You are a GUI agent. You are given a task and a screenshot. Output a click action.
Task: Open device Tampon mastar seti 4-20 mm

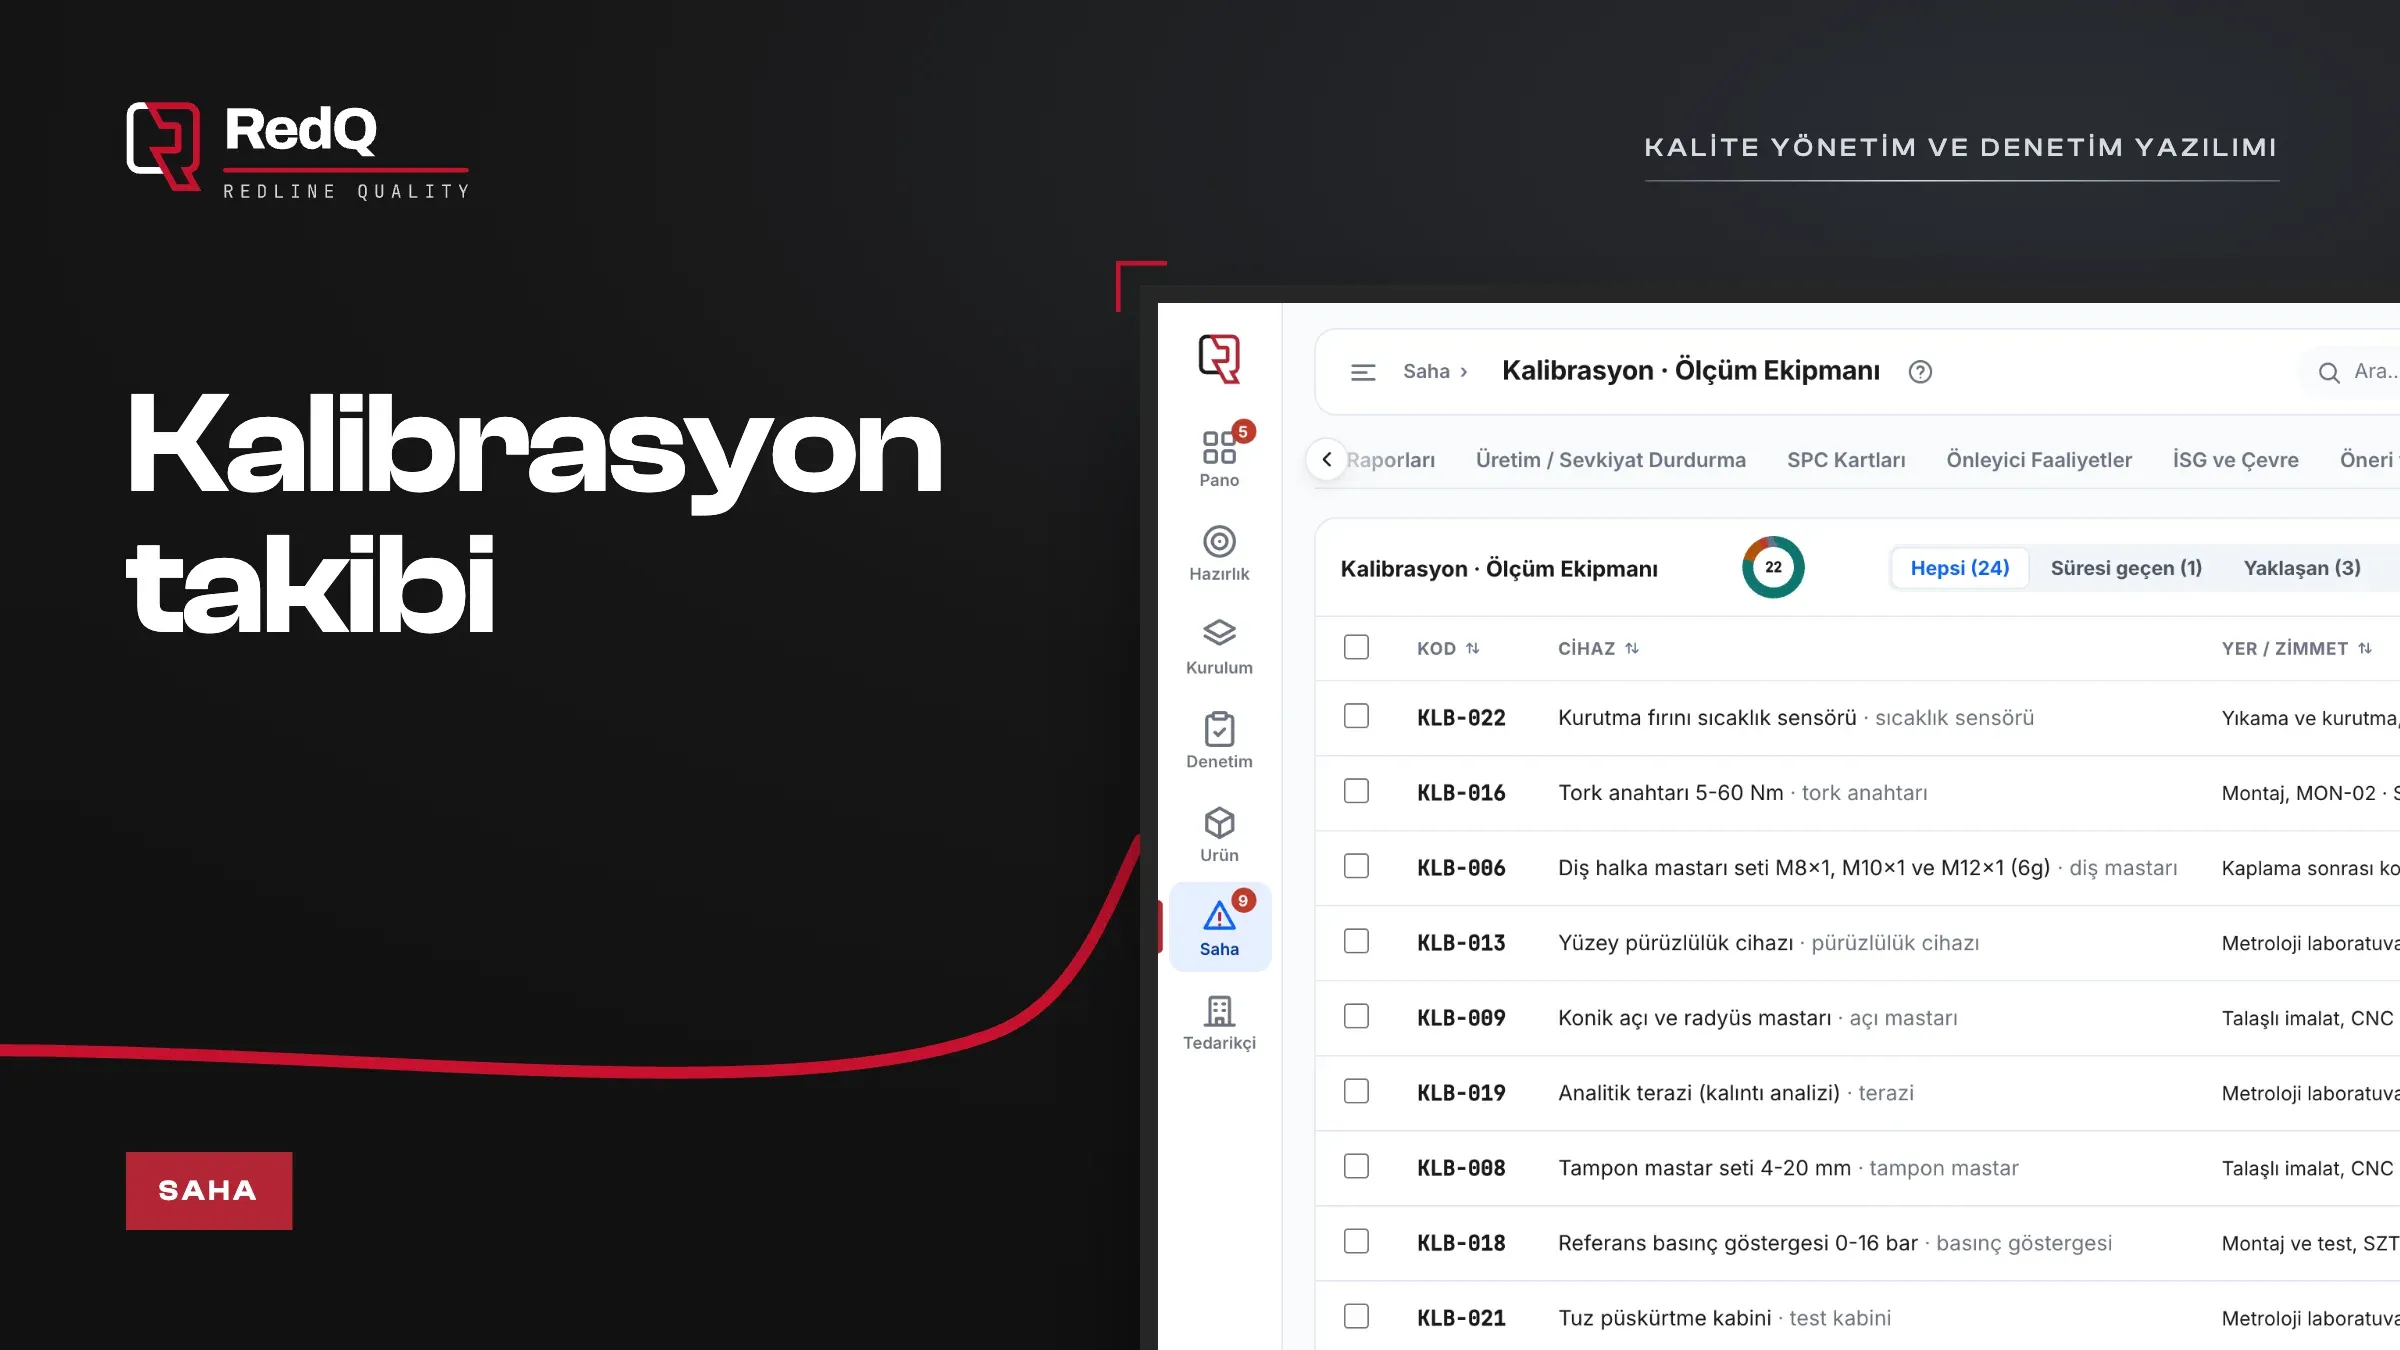coord(1705,1168)
